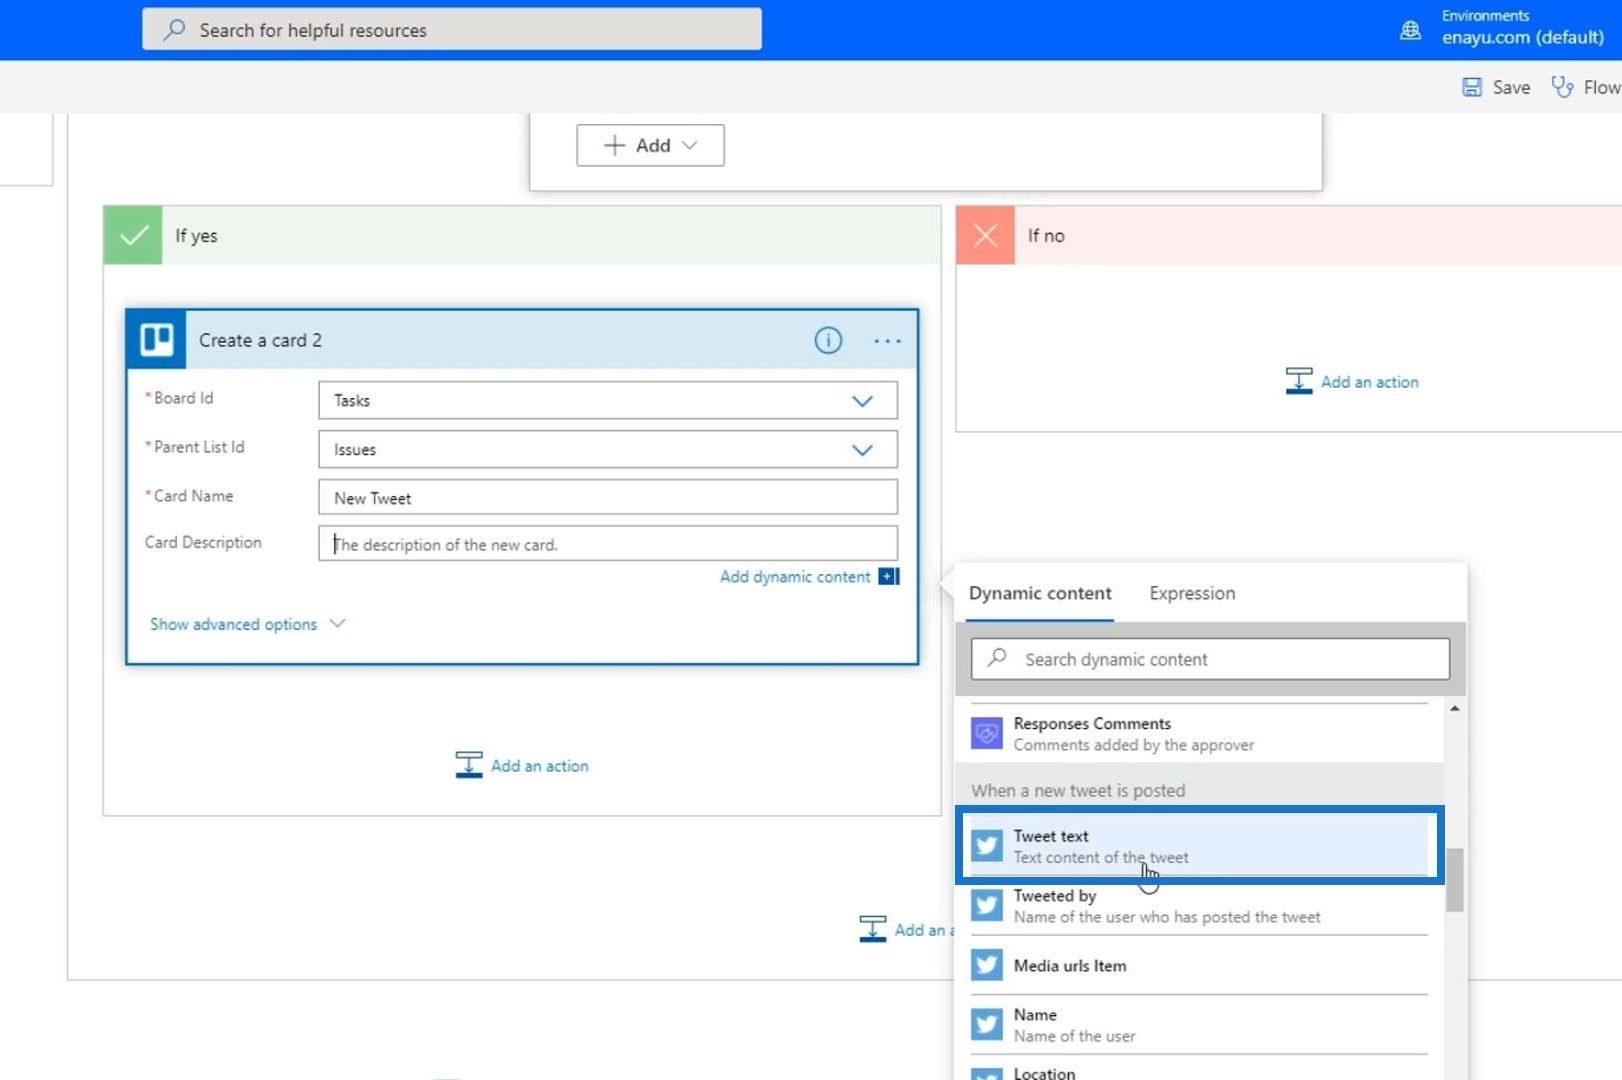The image size is (1622, 1080).
Task: Click the green checkmark icon of If yes
Action: 133,236
